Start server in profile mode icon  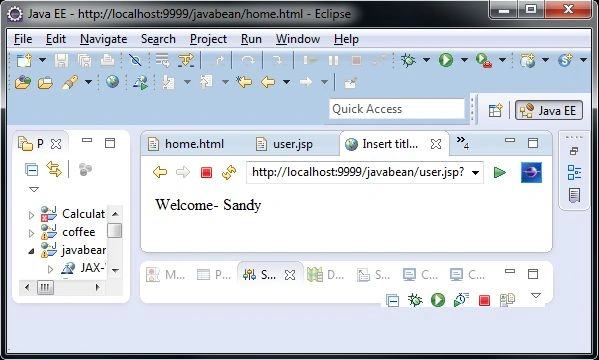461,300
